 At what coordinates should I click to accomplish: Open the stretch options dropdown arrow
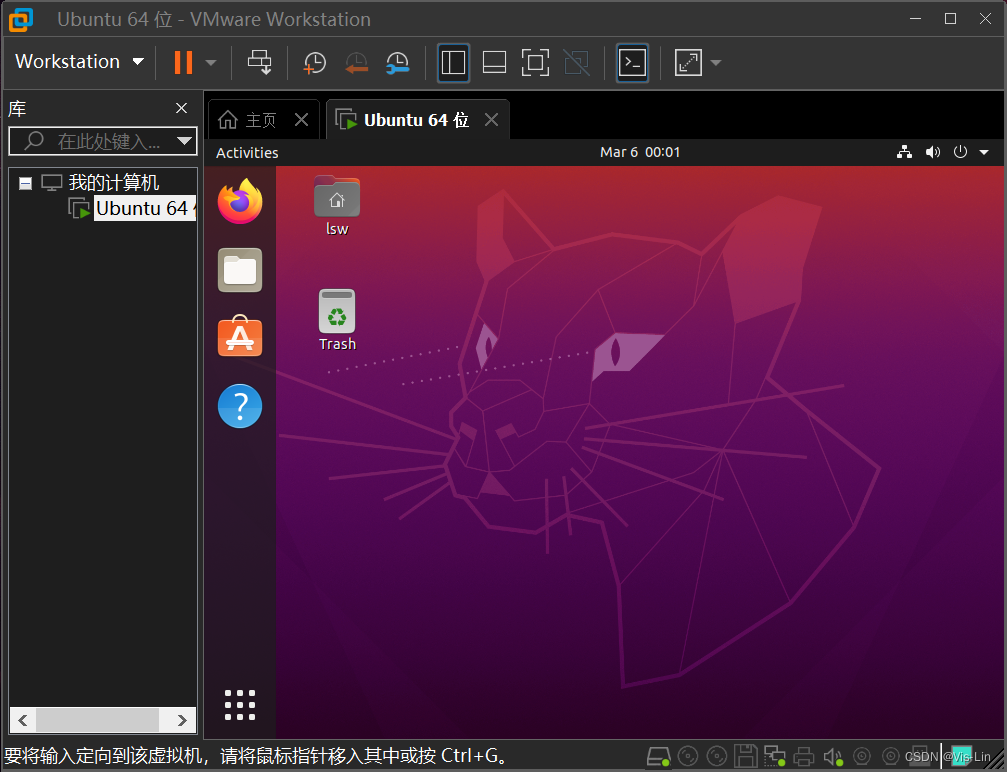click(x=716, y=63)
